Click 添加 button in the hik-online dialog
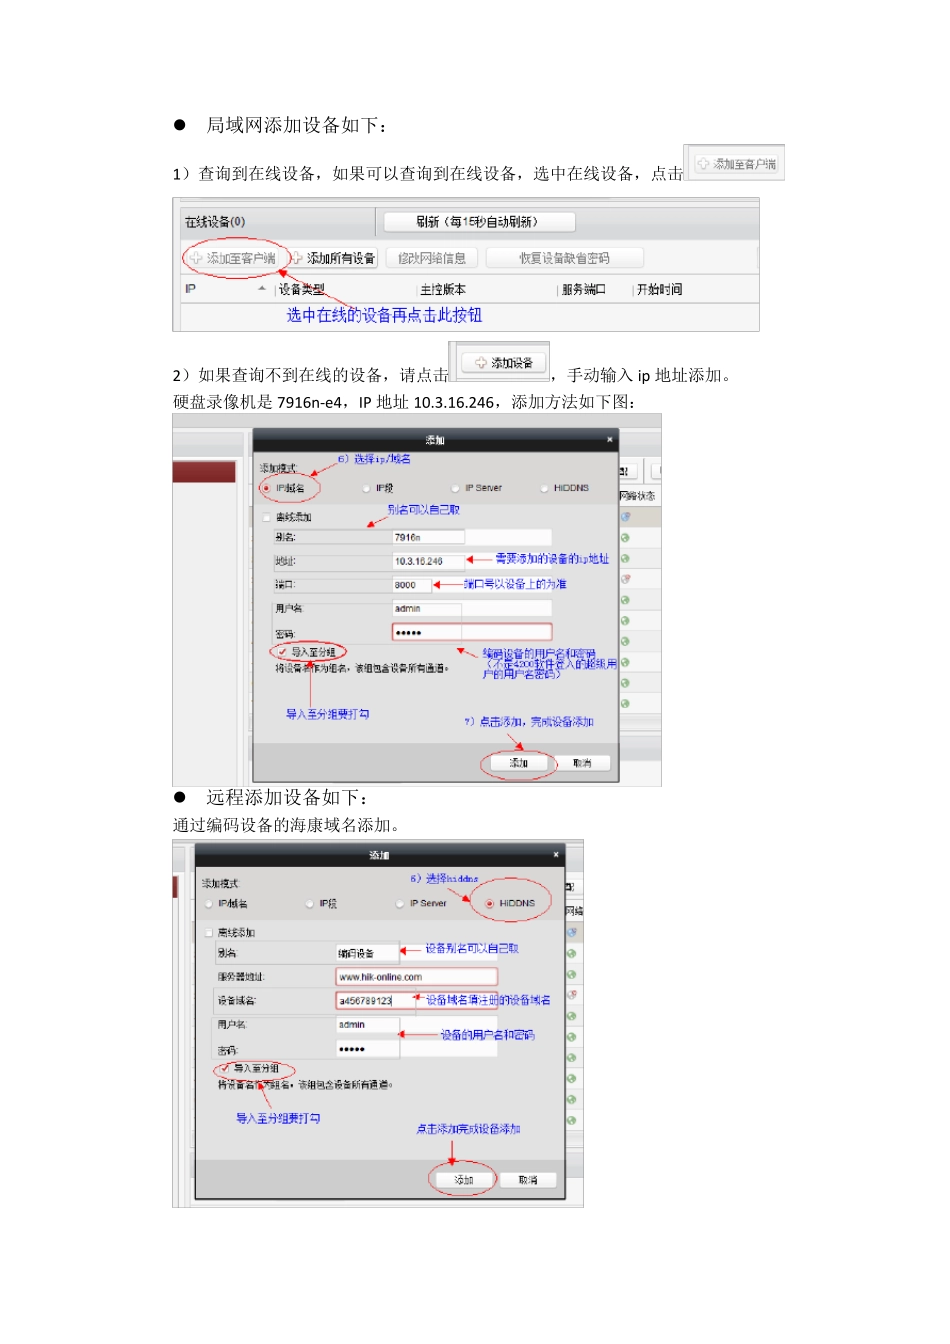Image resolution: width=950 pixels, height=1344 pixels. 463,1180
